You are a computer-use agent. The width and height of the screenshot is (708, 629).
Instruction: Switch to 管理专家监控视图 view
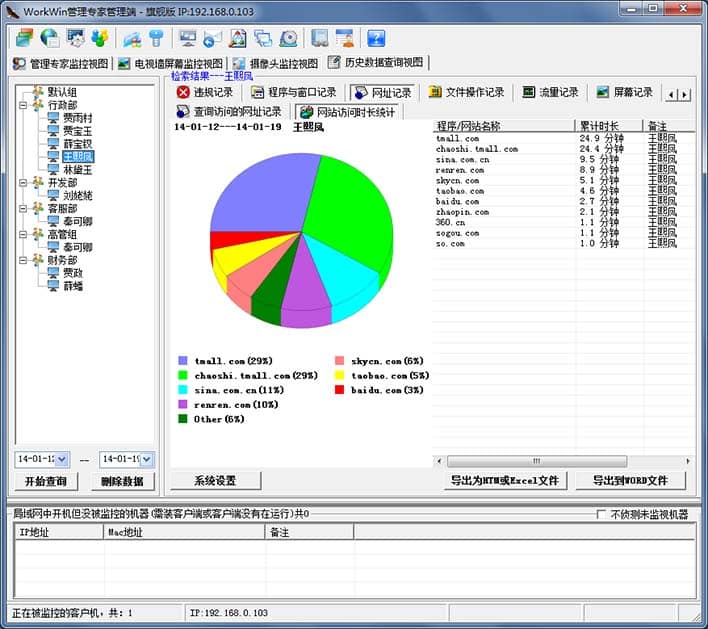(x=61, y=64)
